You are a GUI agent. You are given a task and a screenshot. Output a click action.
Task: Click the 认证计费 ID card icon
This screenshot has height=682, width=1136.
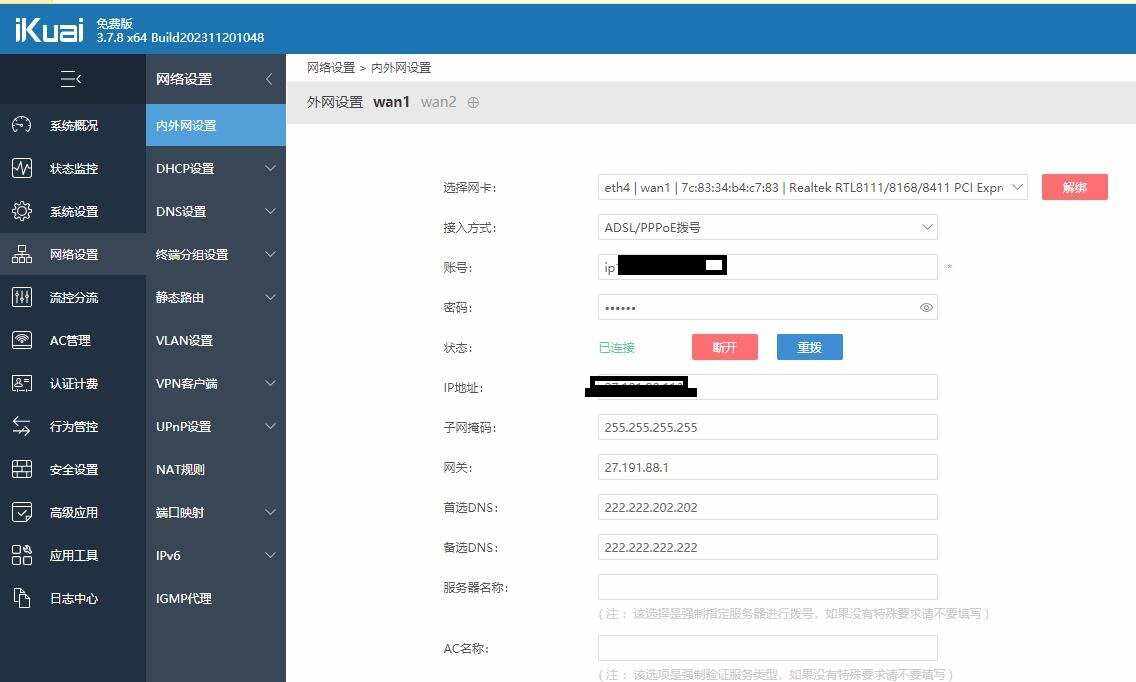coord(22,383)
